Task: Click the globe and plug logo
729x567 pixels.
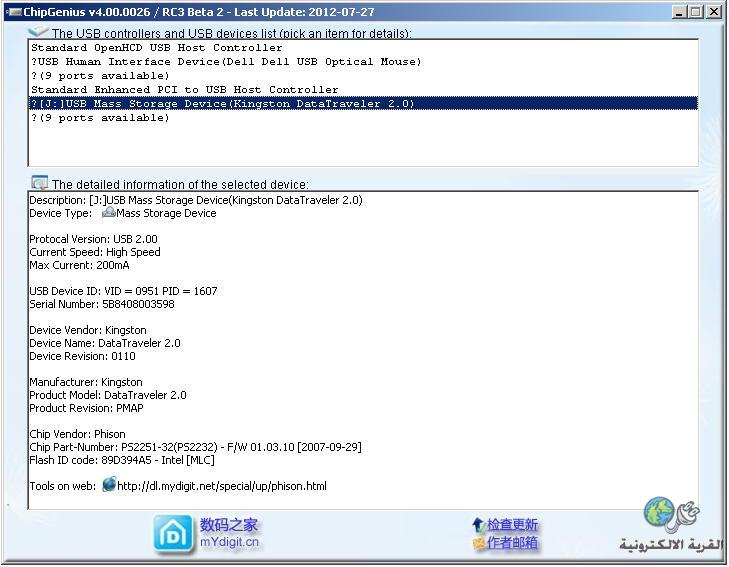Action: click(x=671, y=514)
